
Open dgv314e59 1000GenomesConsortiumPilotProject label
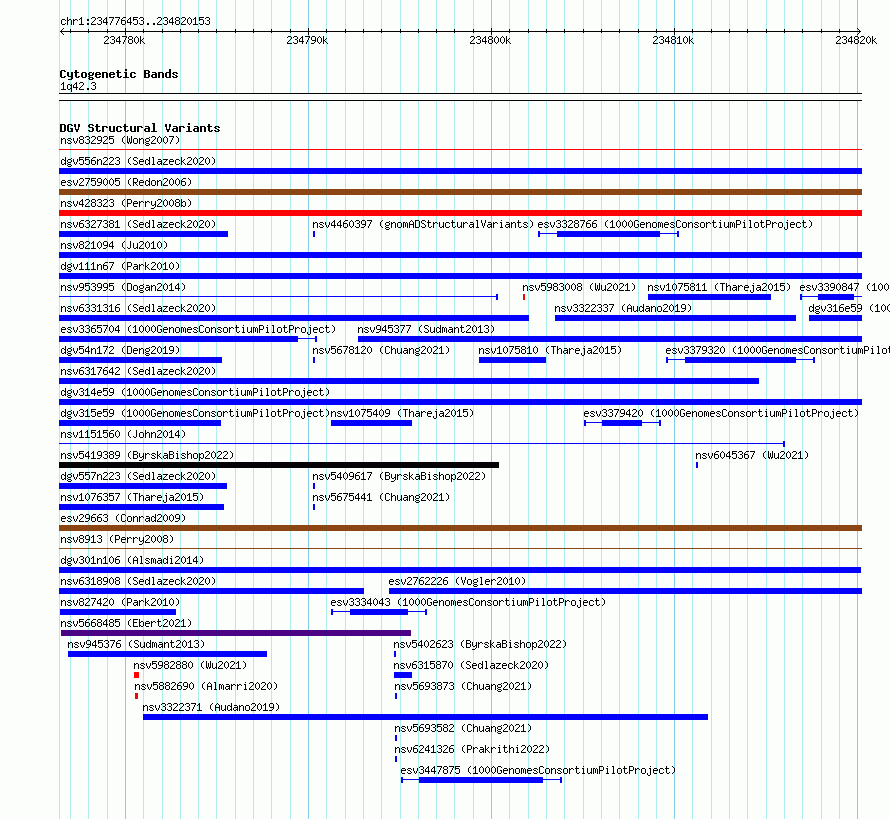tap(195, 392)
